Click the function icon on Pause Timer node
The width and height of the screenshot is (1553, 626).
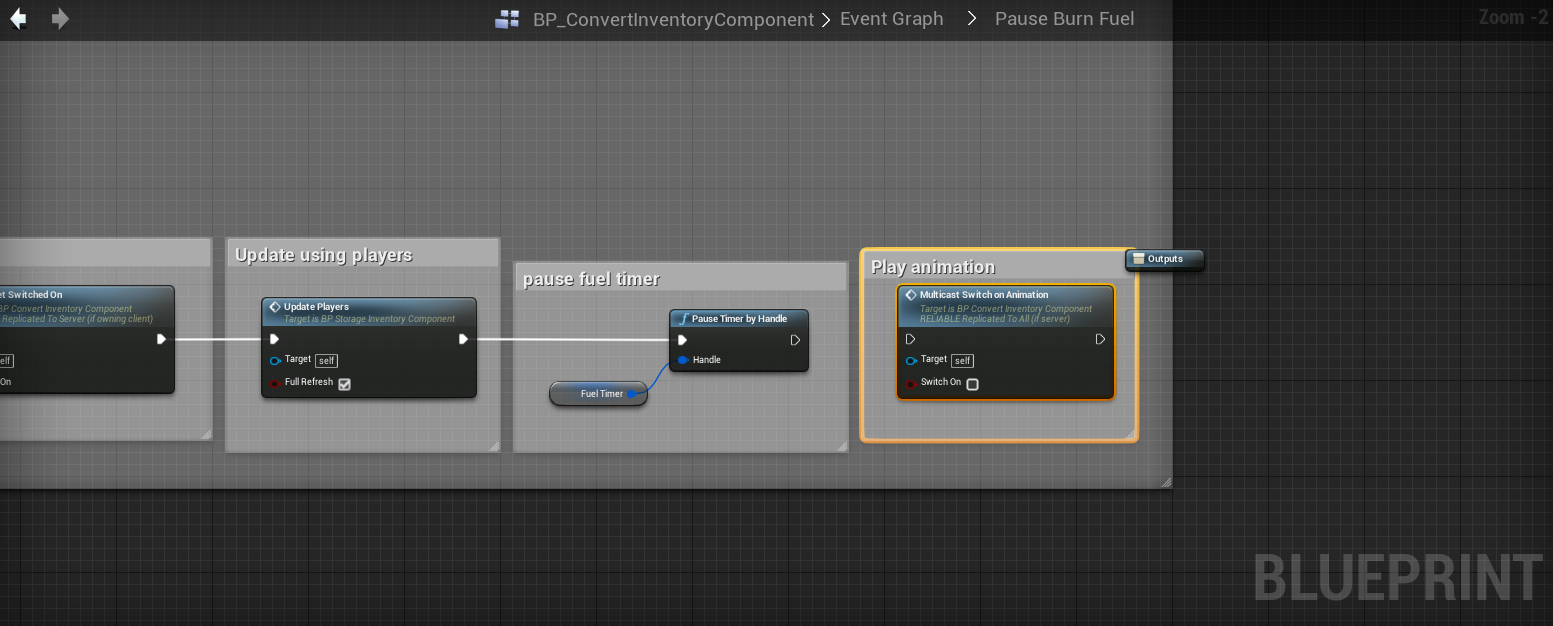(x=683, y=319)
